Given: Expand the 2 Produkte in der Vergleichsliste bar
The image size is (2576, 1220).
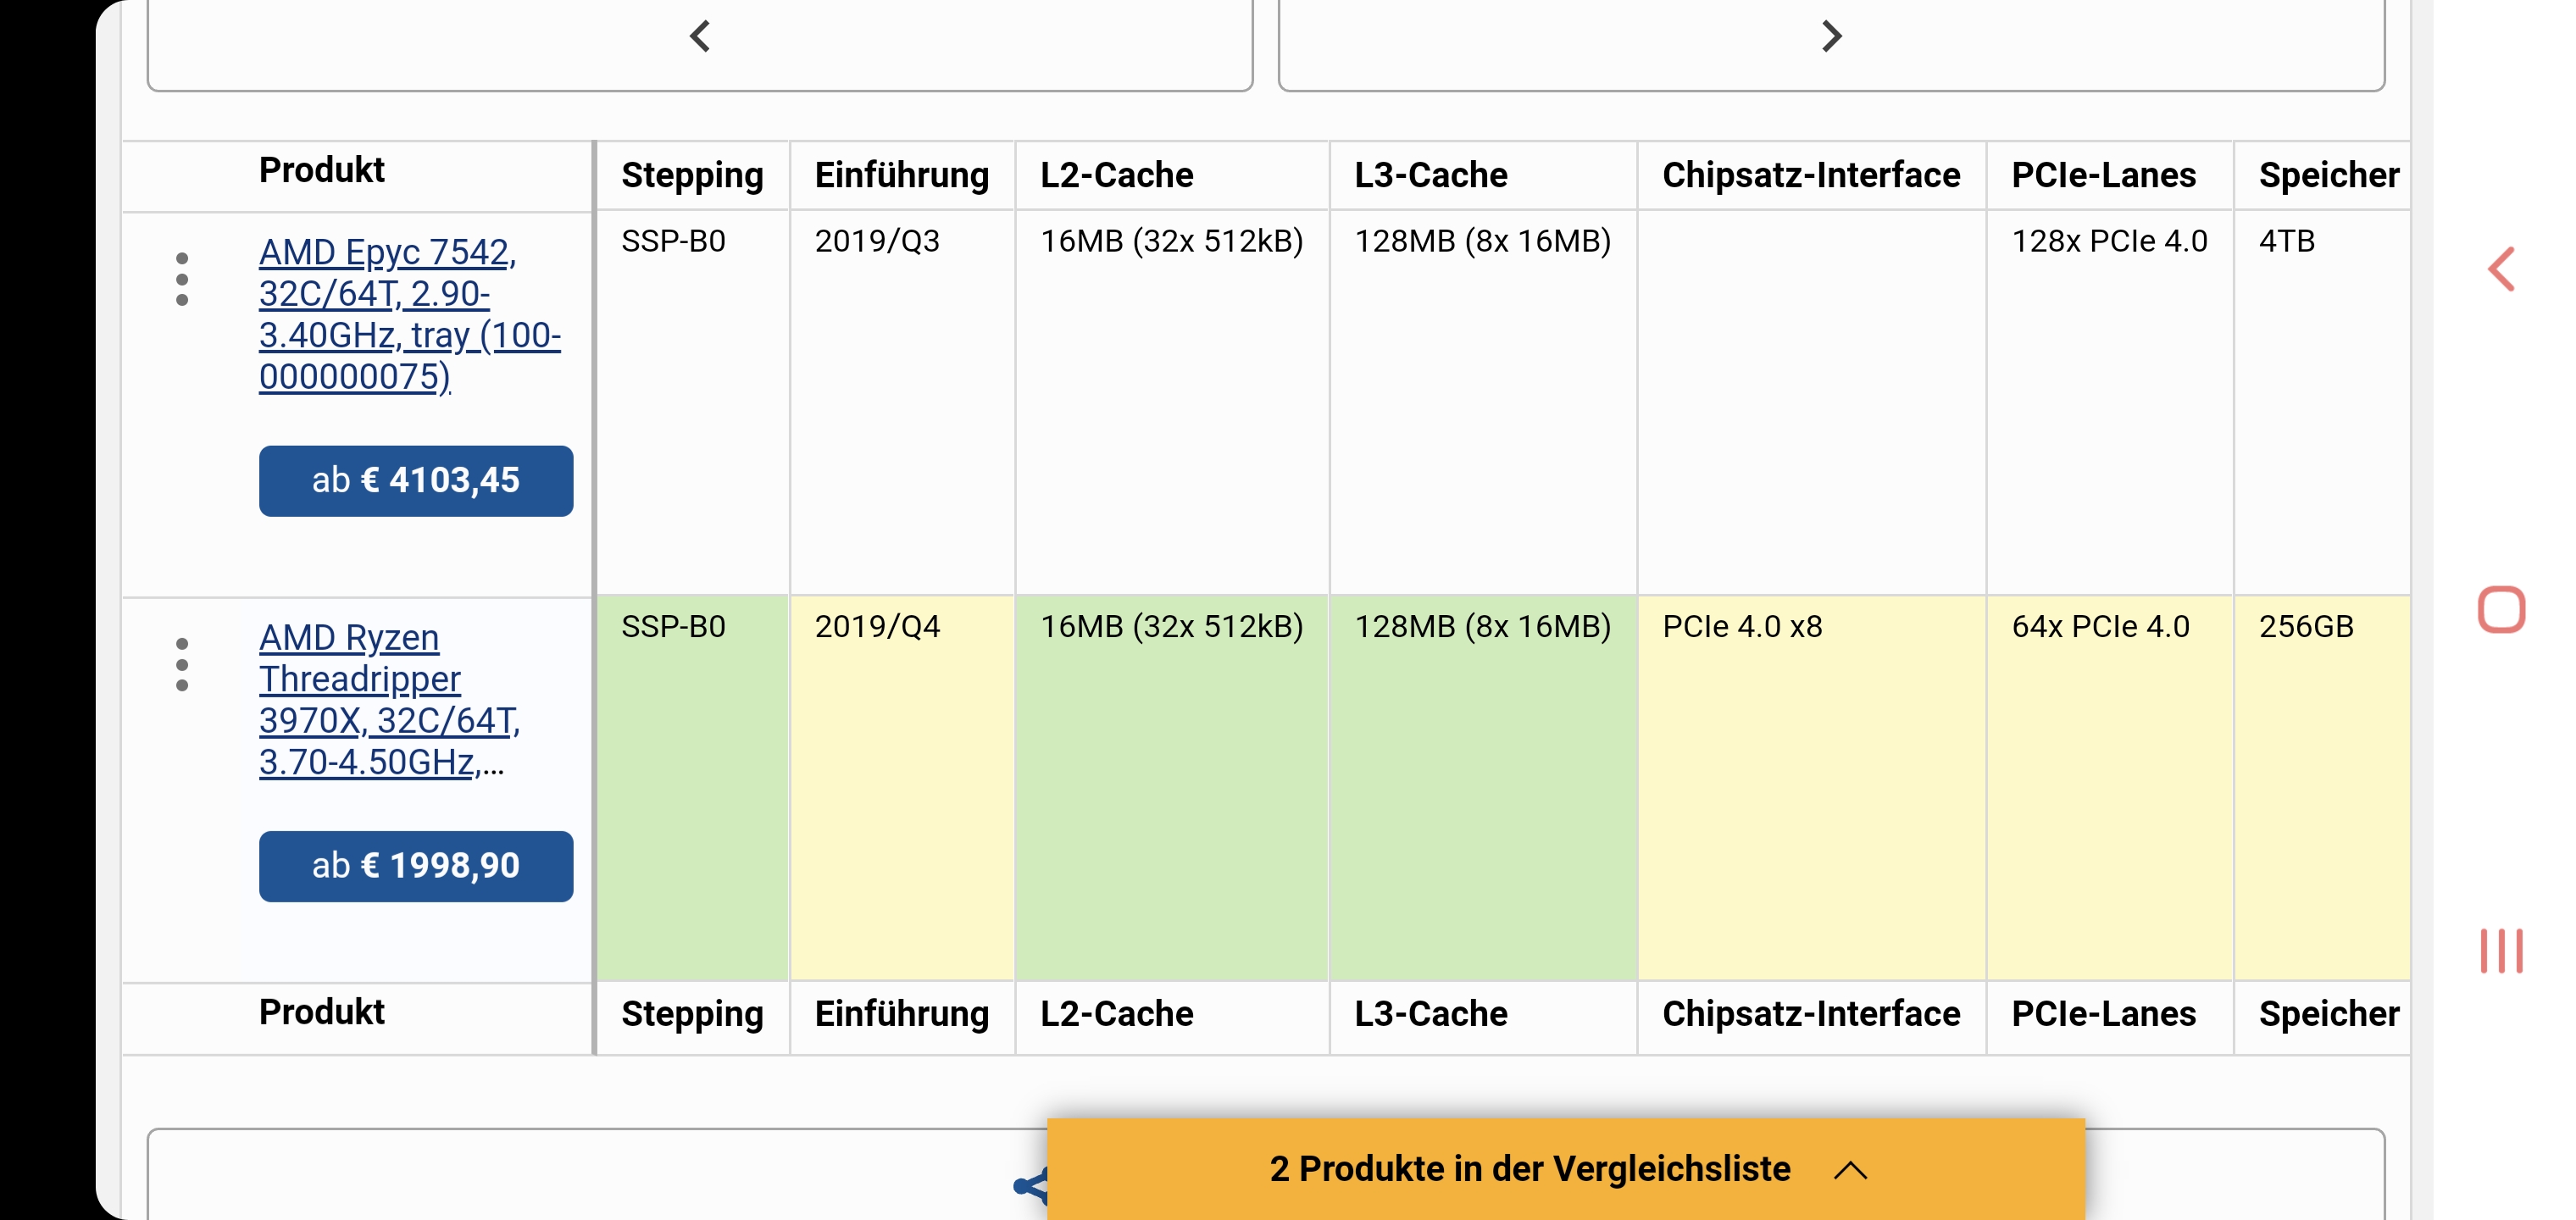Looking at the screenshot, I should (x=1566, y=1169).
